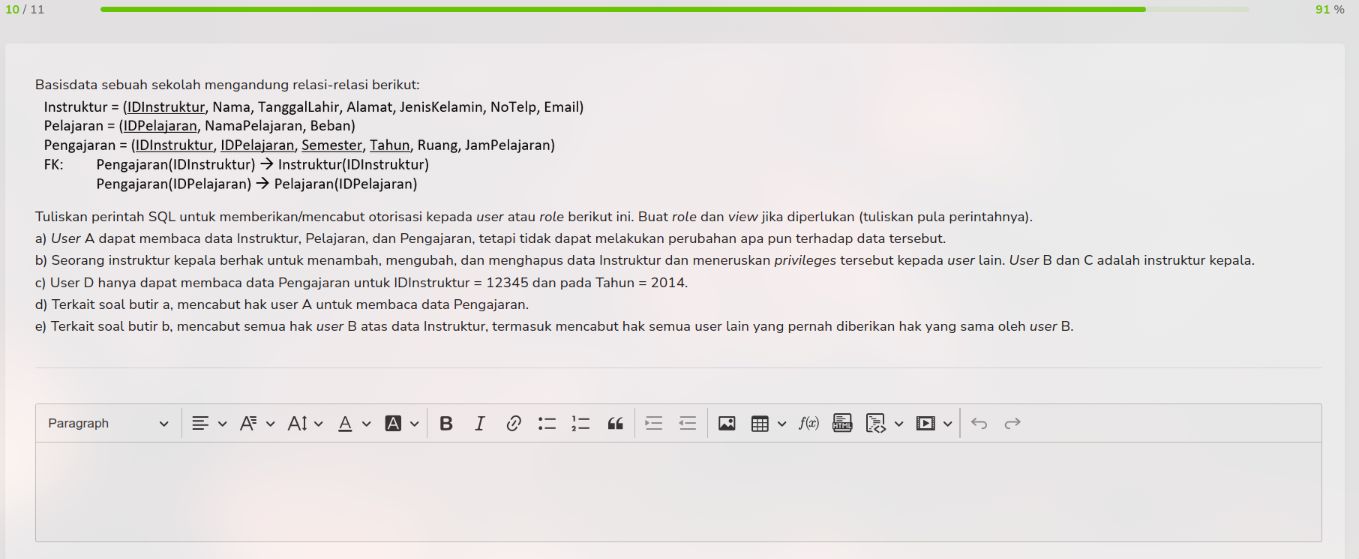Click inside the answer text area

click(x=678, y=492)
